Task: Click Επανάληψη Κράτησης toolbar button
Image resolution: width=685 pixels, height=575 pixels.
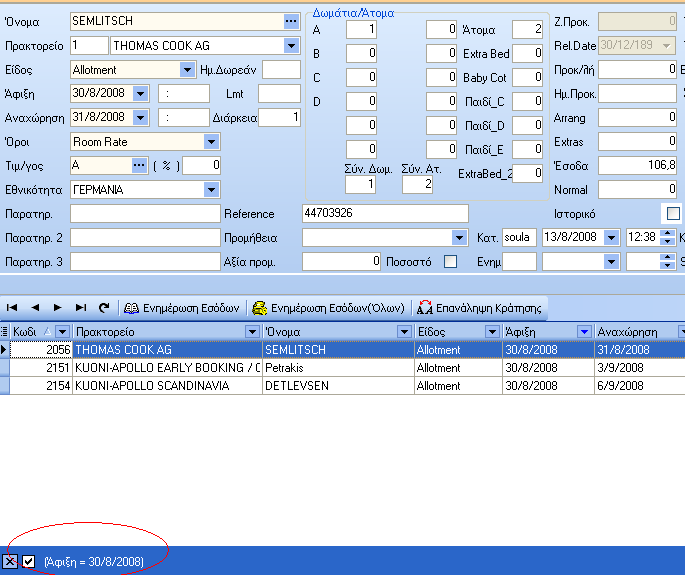Action: (479, 308)
